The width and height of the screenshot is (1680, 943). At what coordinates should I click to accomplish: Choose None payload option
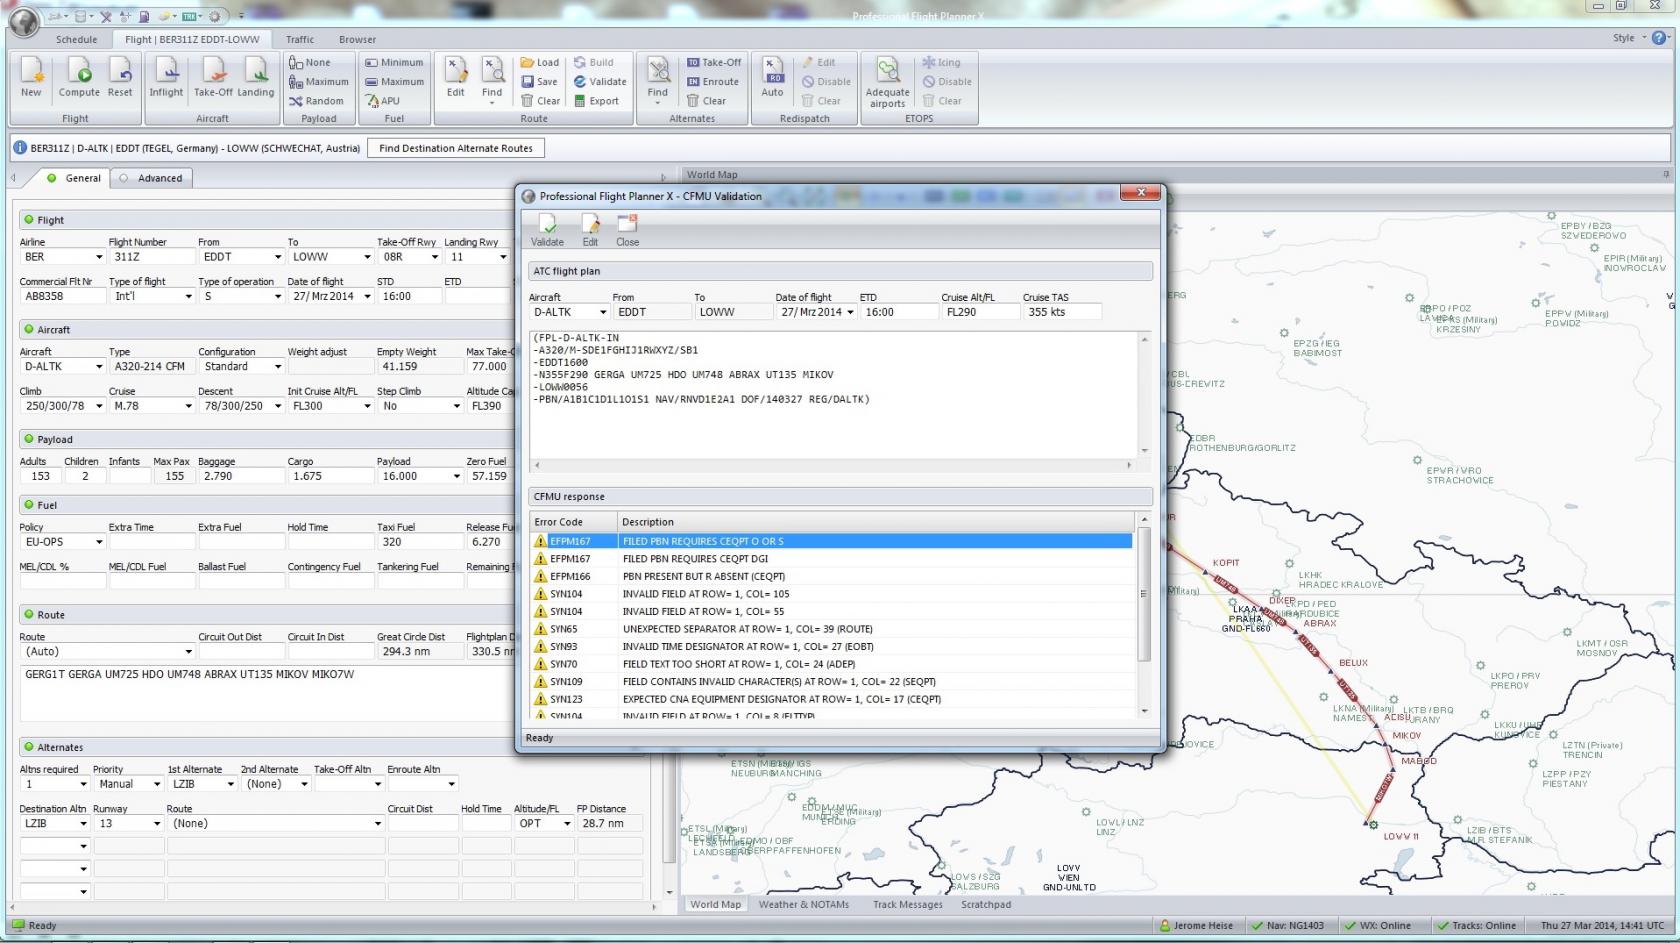pyautogui.click(x=310, y=62)
